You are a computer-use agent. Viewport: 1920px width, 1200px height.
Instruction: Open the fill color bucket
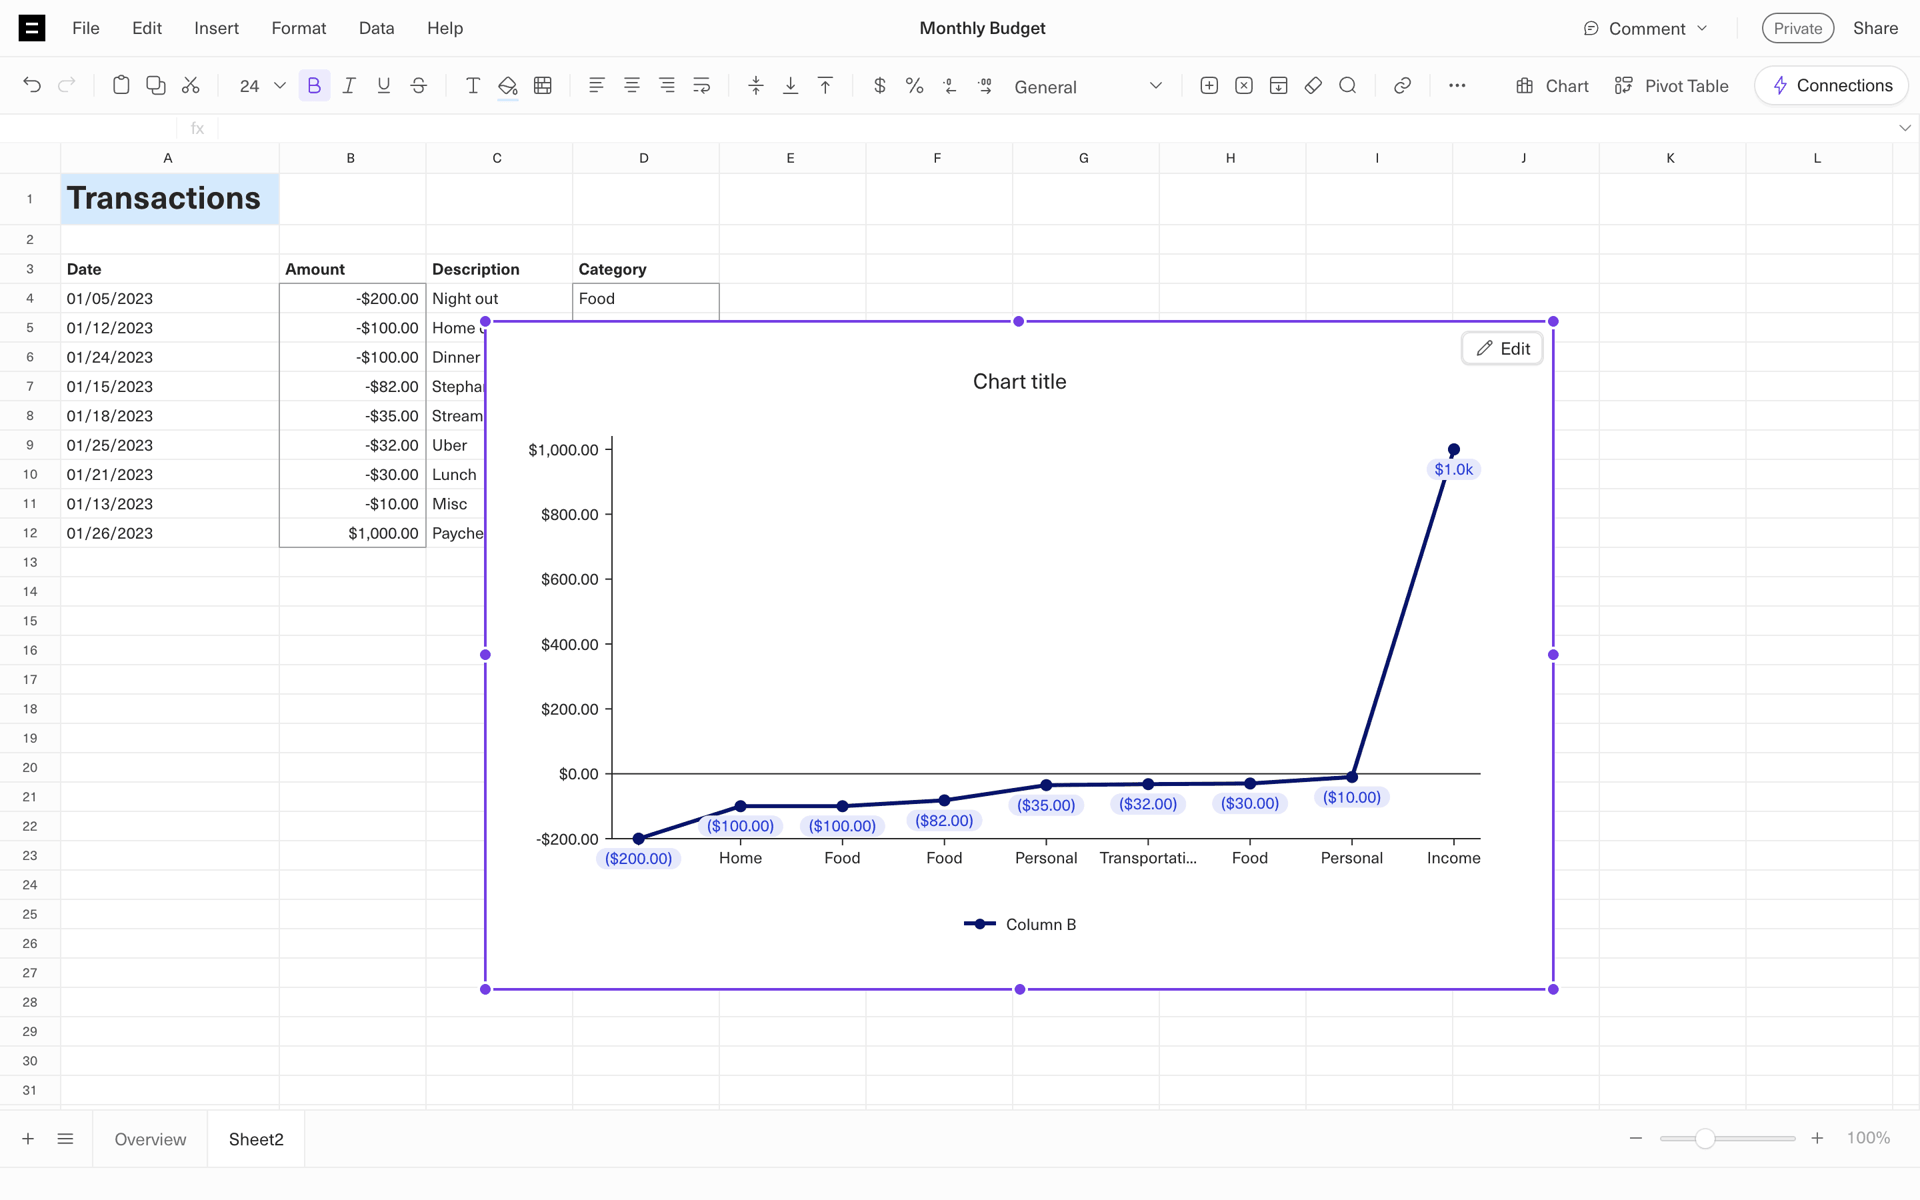(x=508, y=87)
